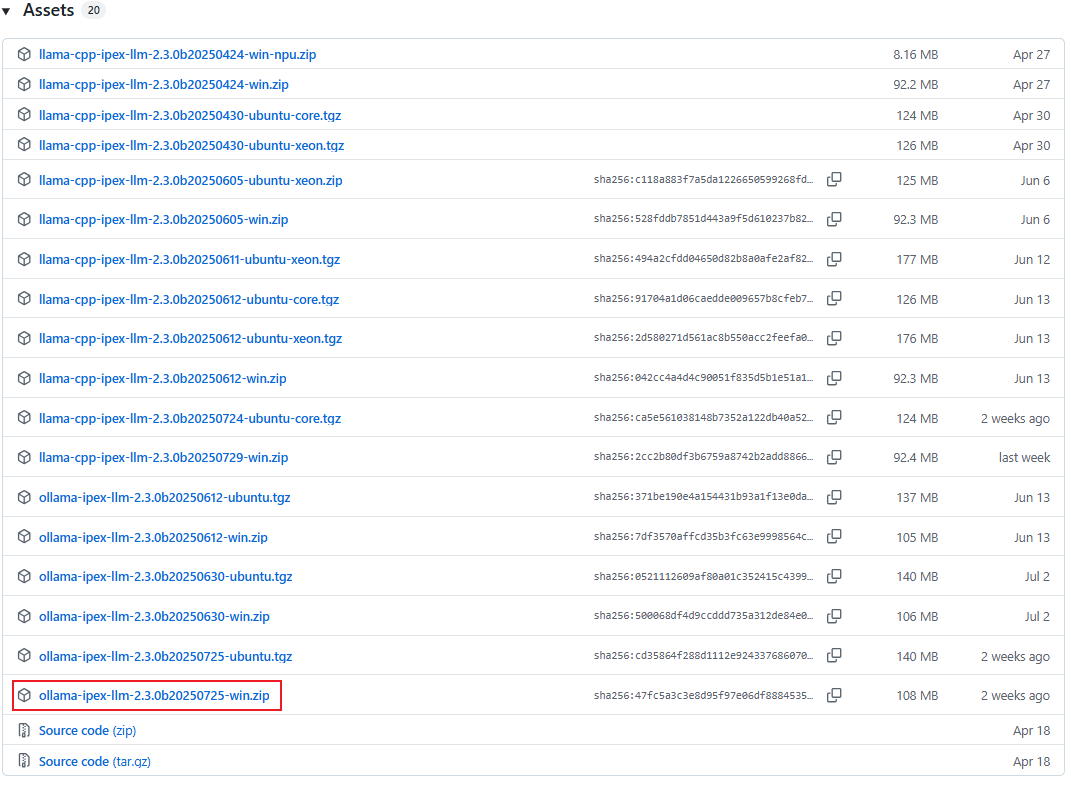Screen dimensions: 1071x785
Task: Download llama-cpp-ipex-llm-2.3.0b20250430-ubuntu-core.tgz
Action: click(x=190, y=115)
